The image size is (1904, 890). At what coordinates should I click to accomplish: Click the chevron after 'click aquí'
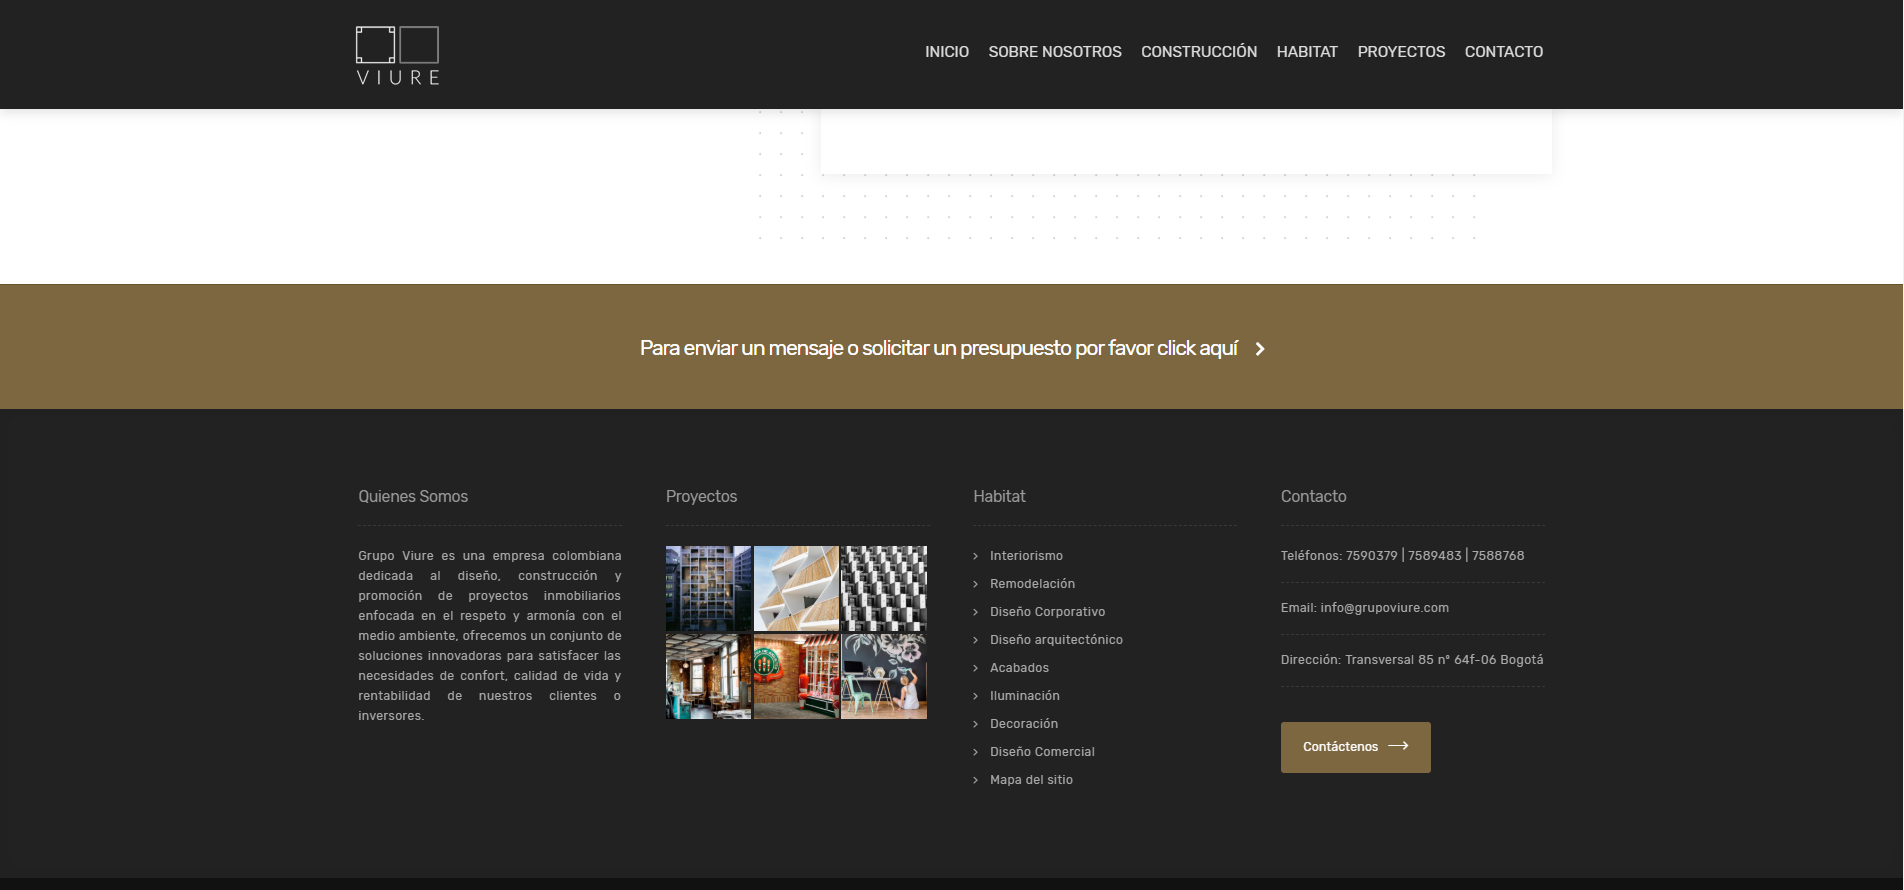click(1260, 349)
